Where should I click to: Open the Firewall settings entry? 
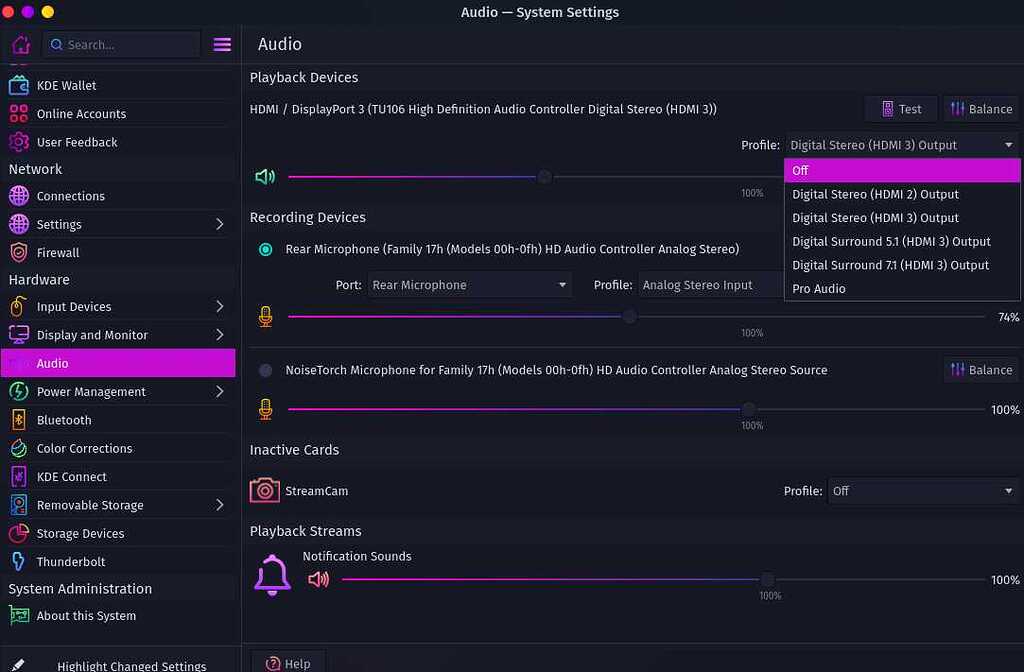point(58,253)
